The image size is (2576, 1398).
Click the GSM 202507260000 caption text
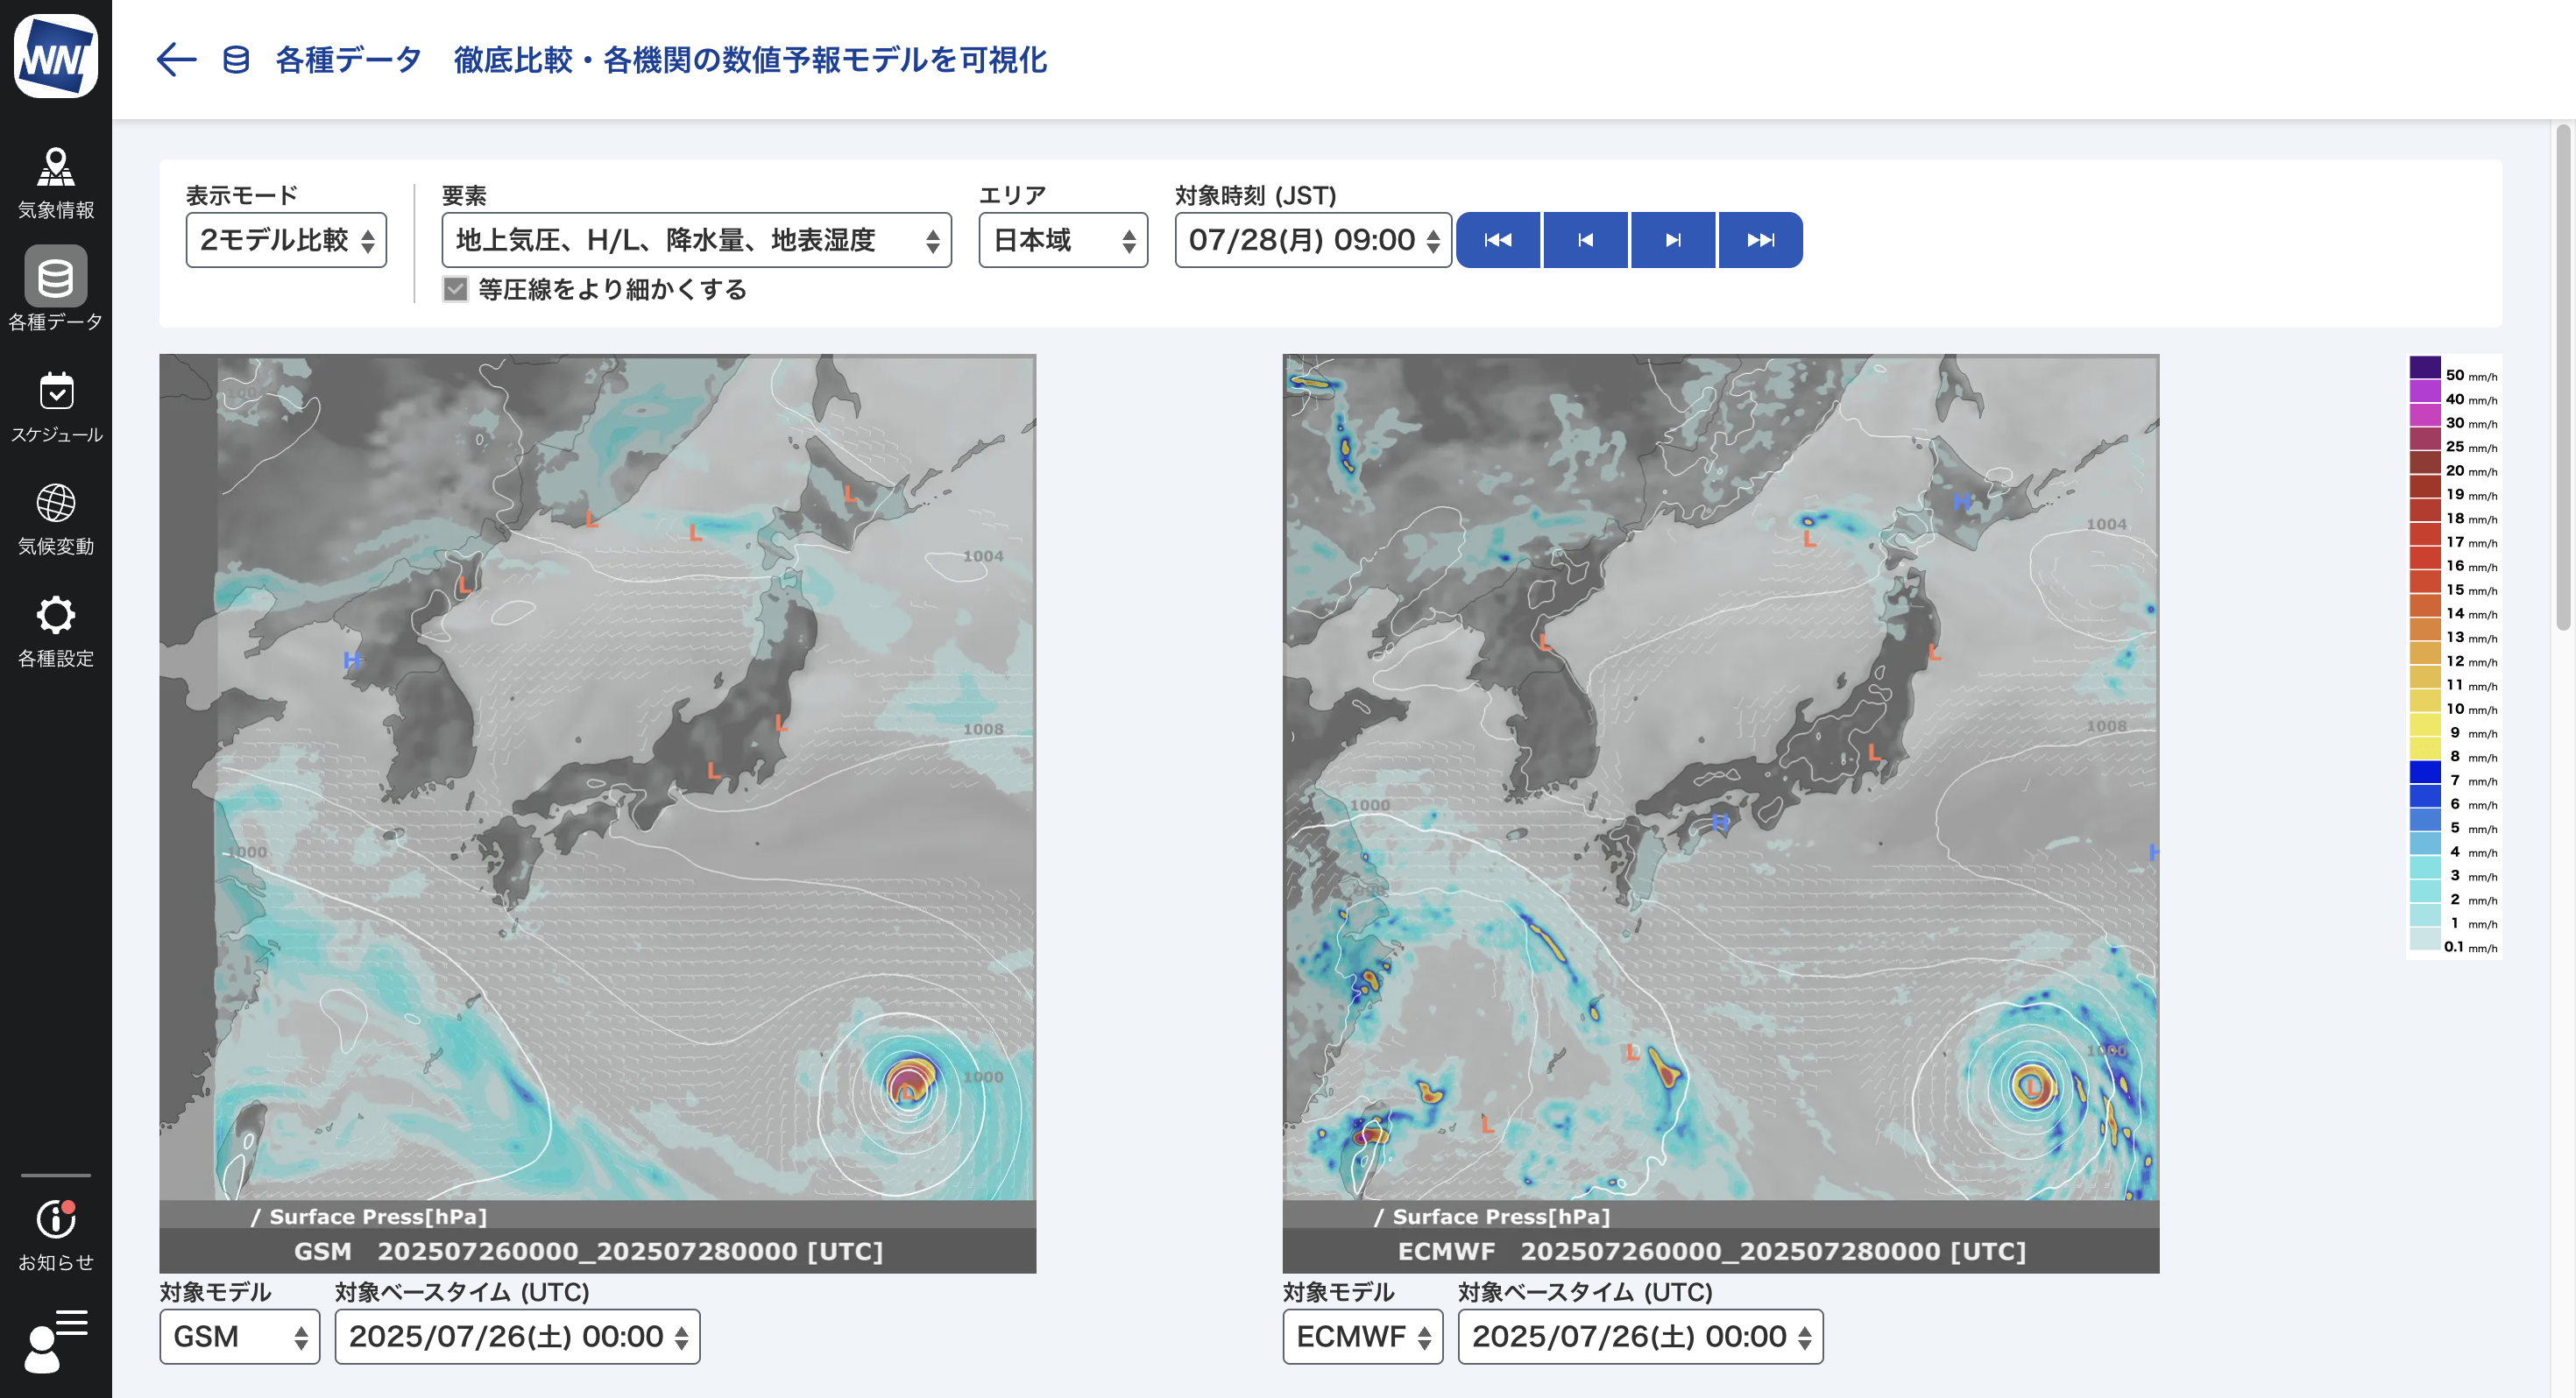click(588, 1251)
